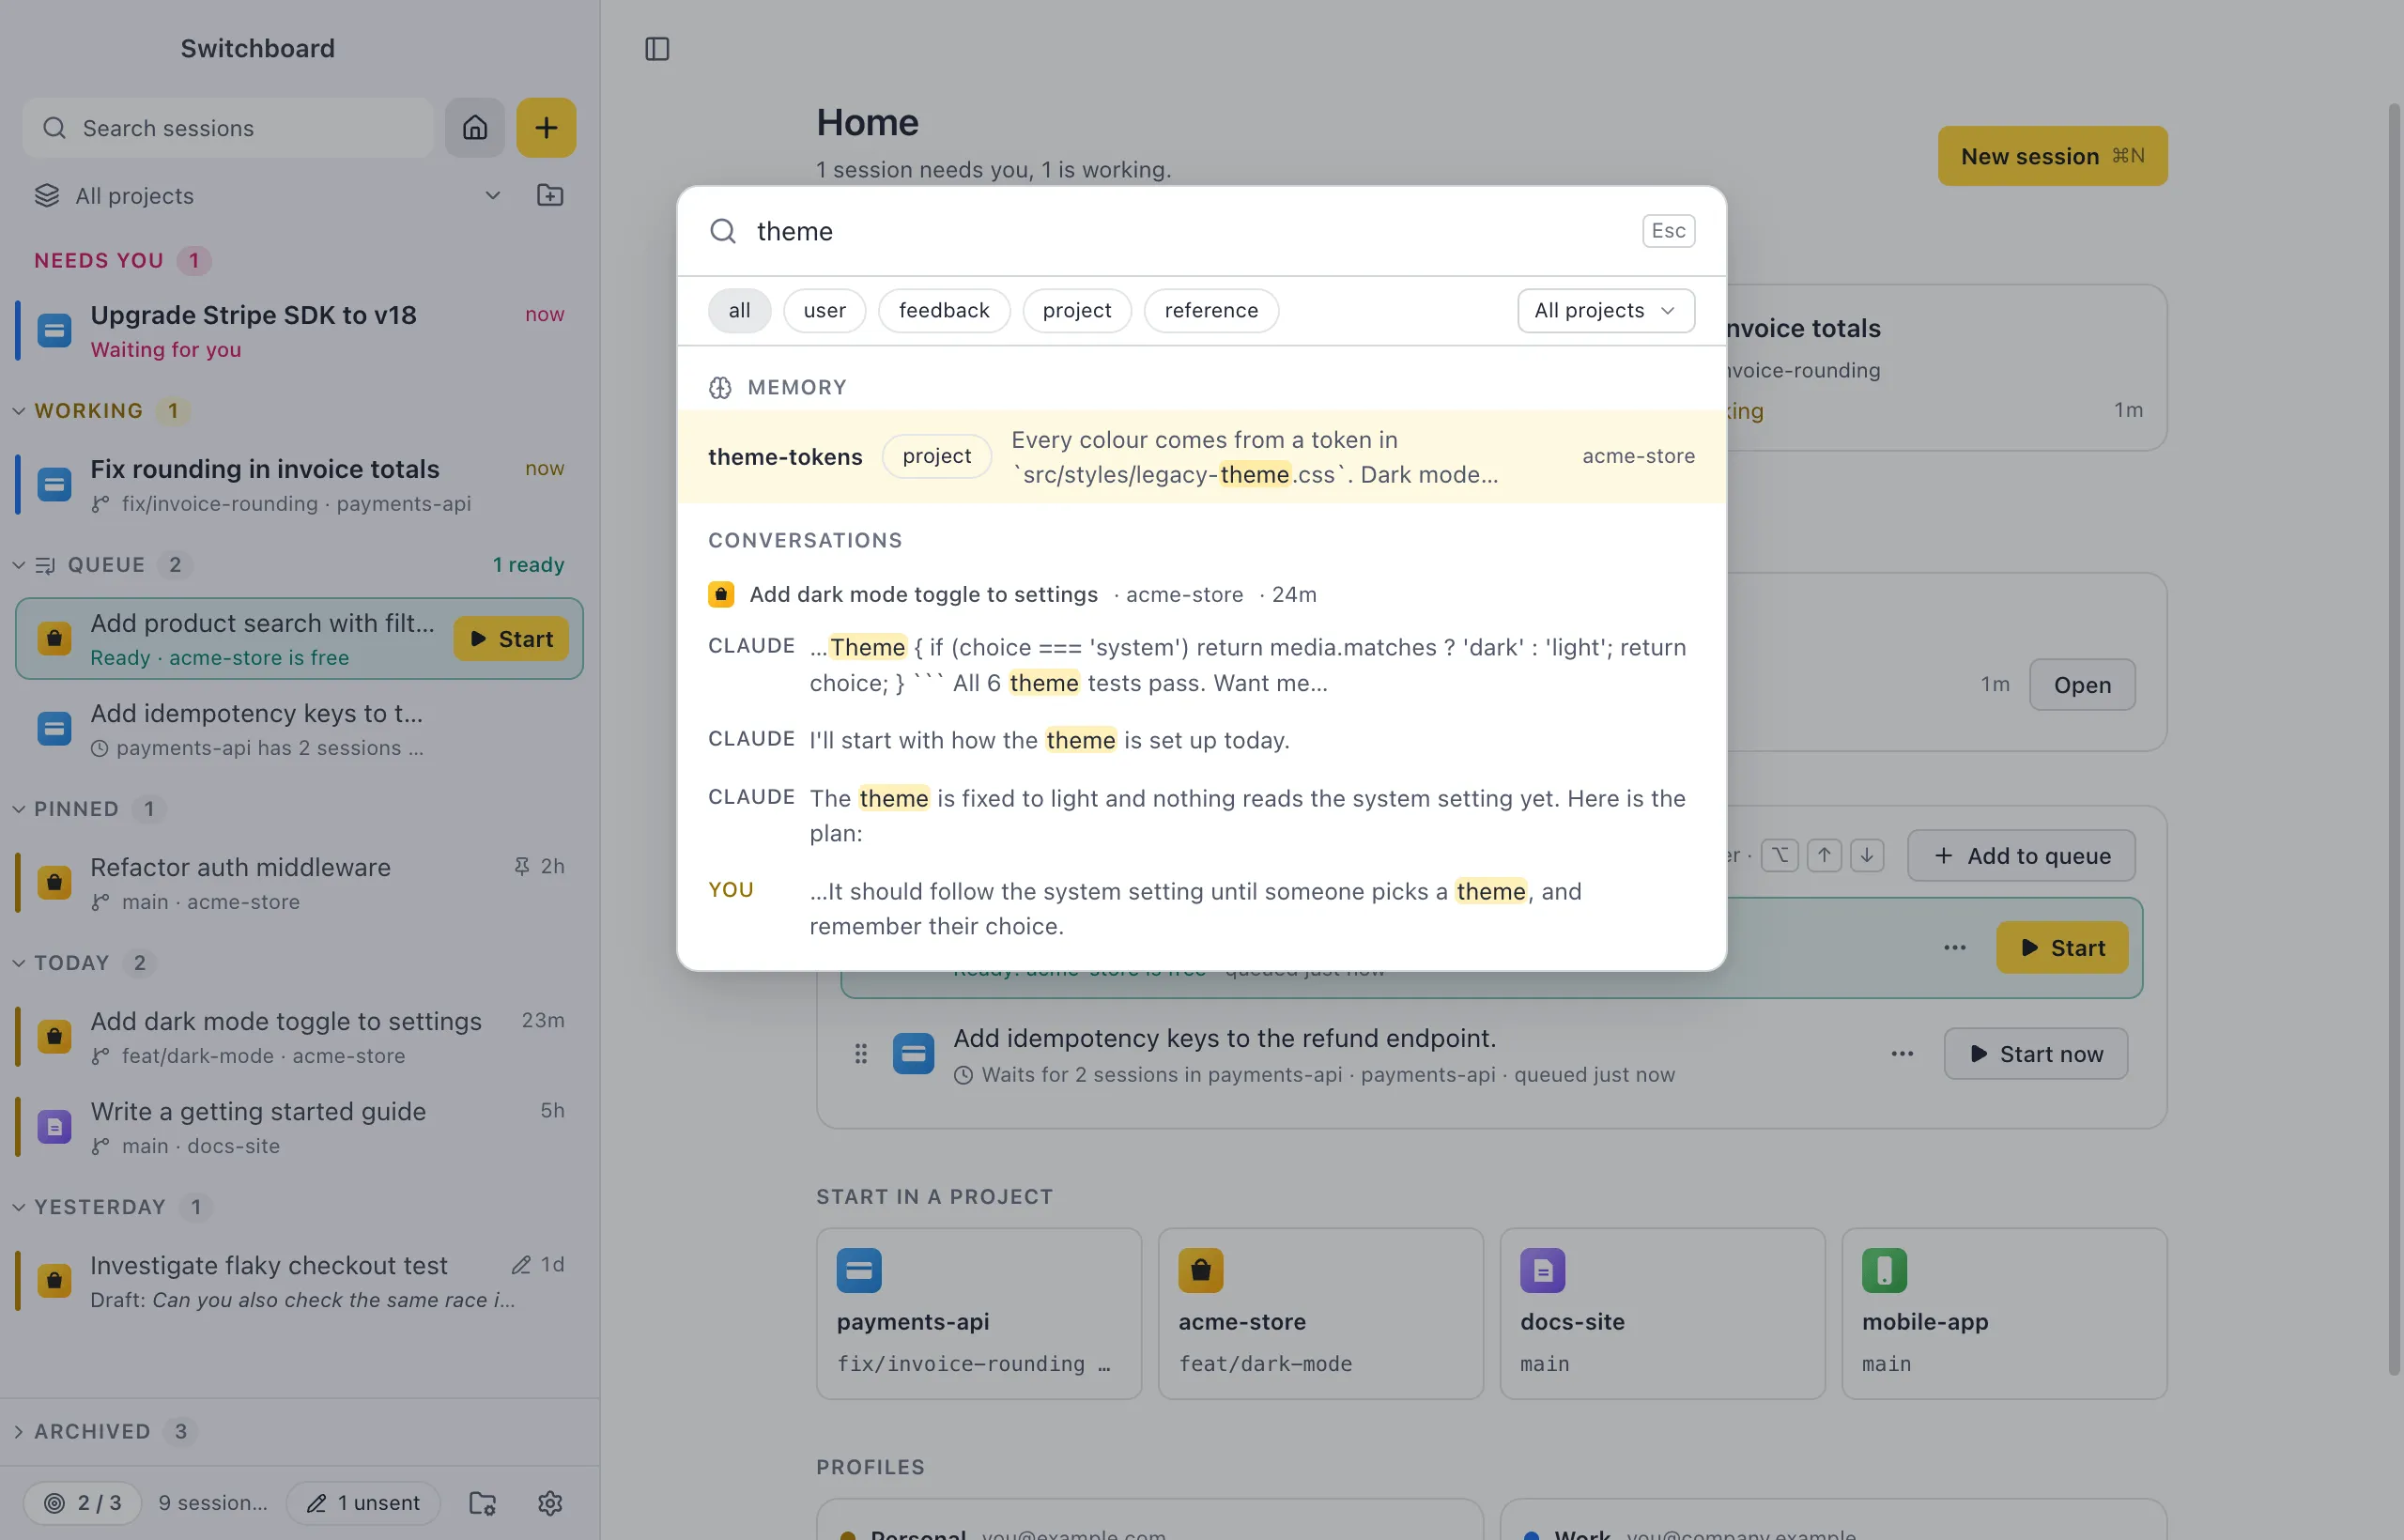Open the sidebar All projects selector
2404x1540 pixels.
click(268, 196)
